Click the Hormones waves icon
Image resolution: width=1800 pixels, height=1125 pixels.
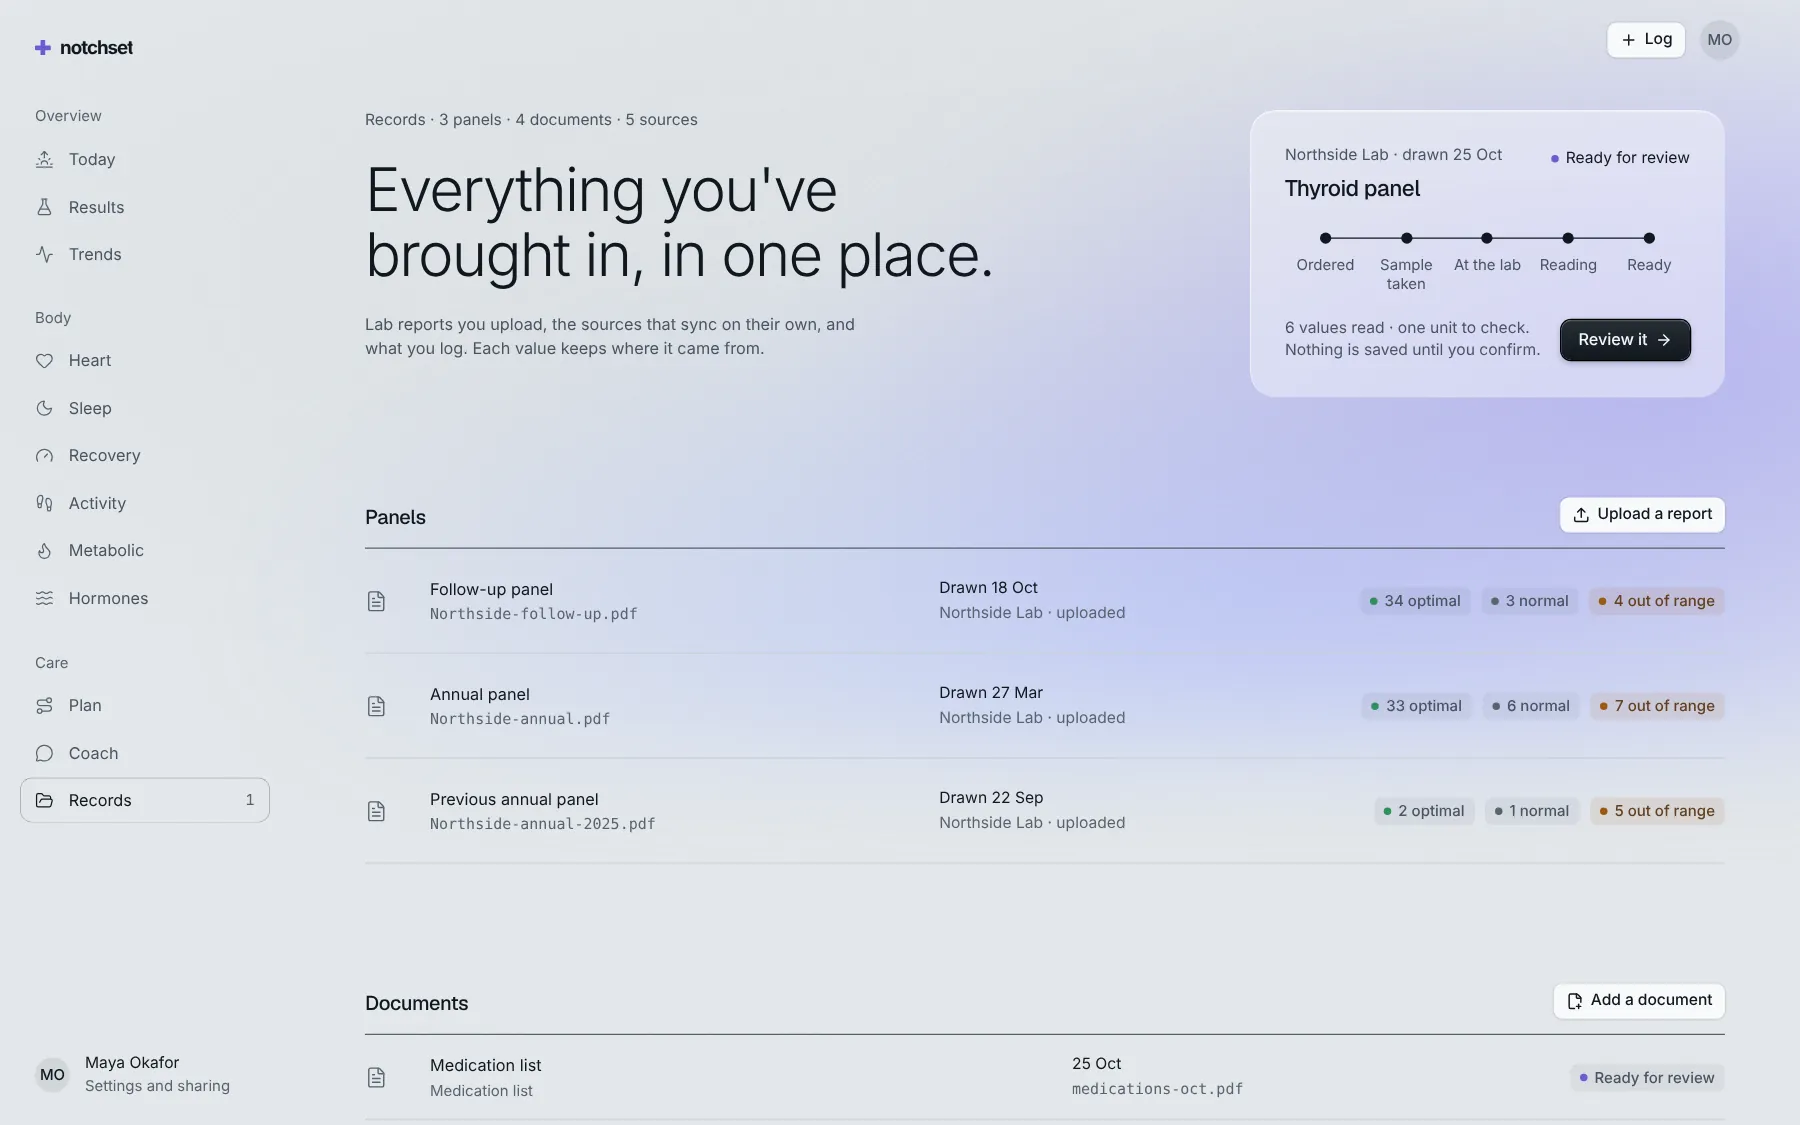coord(44,598)
